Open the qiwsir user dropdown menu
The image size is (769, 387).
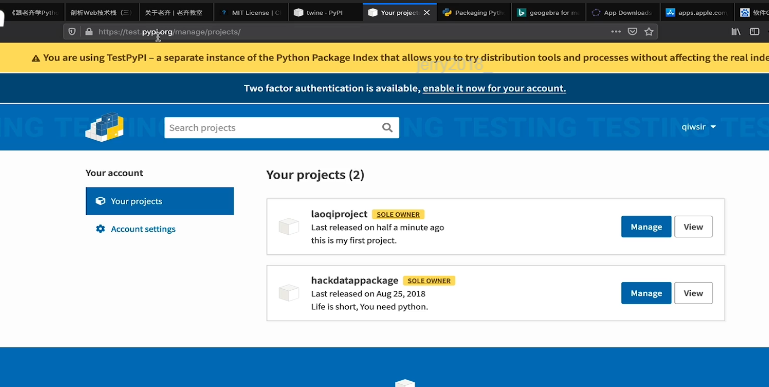pos(698,127)
